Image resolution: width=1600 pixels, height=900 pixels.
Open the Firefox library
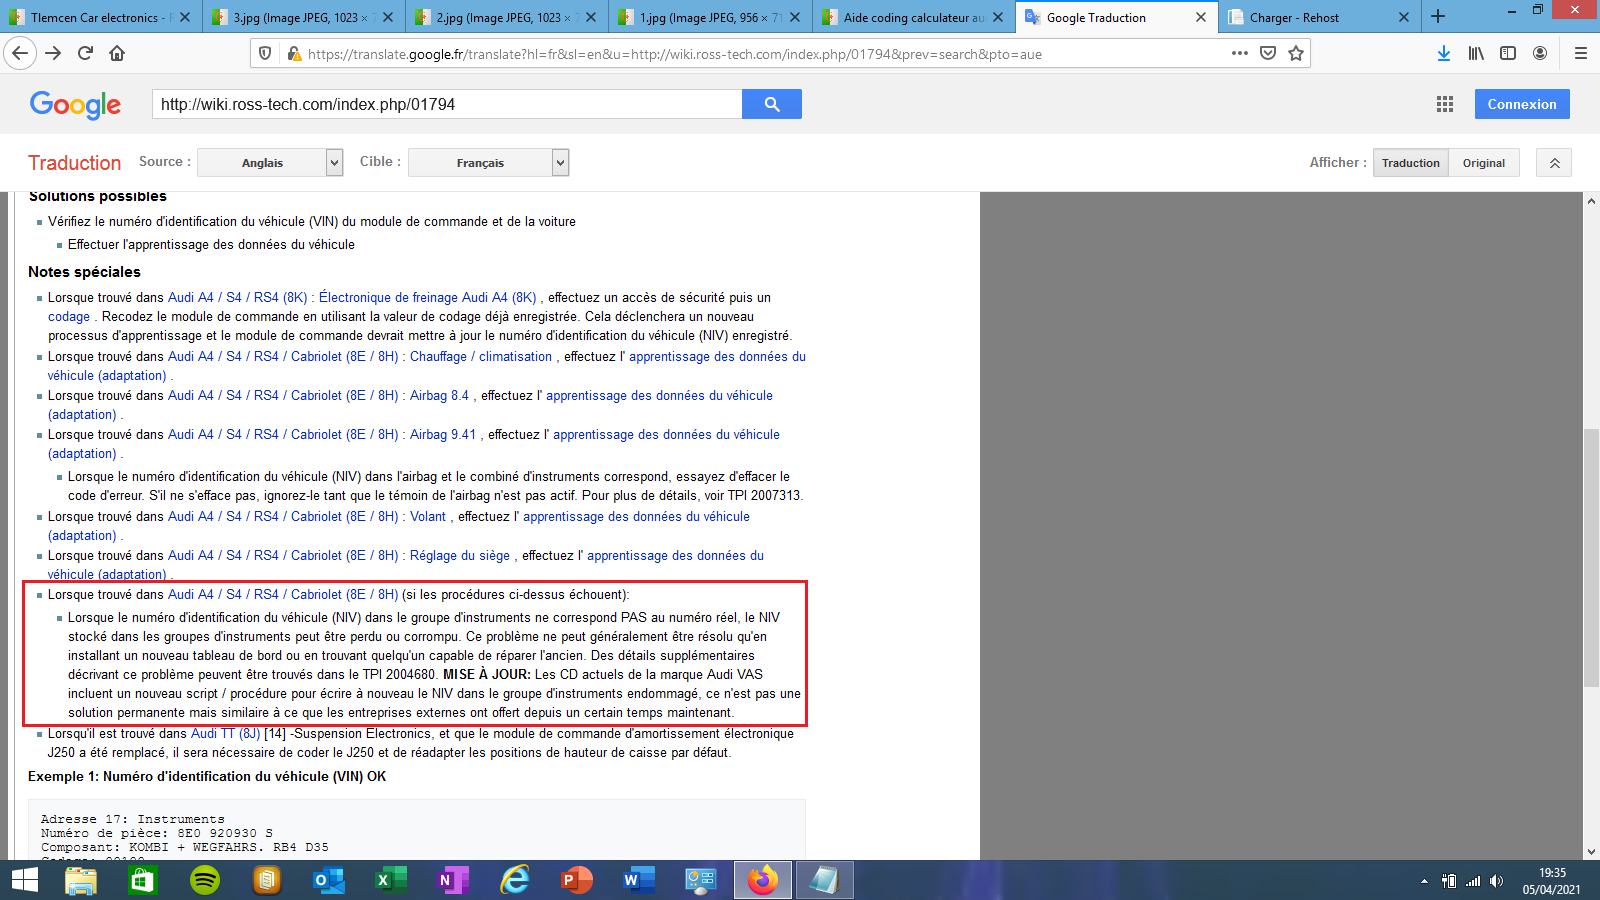point(1476,53)
